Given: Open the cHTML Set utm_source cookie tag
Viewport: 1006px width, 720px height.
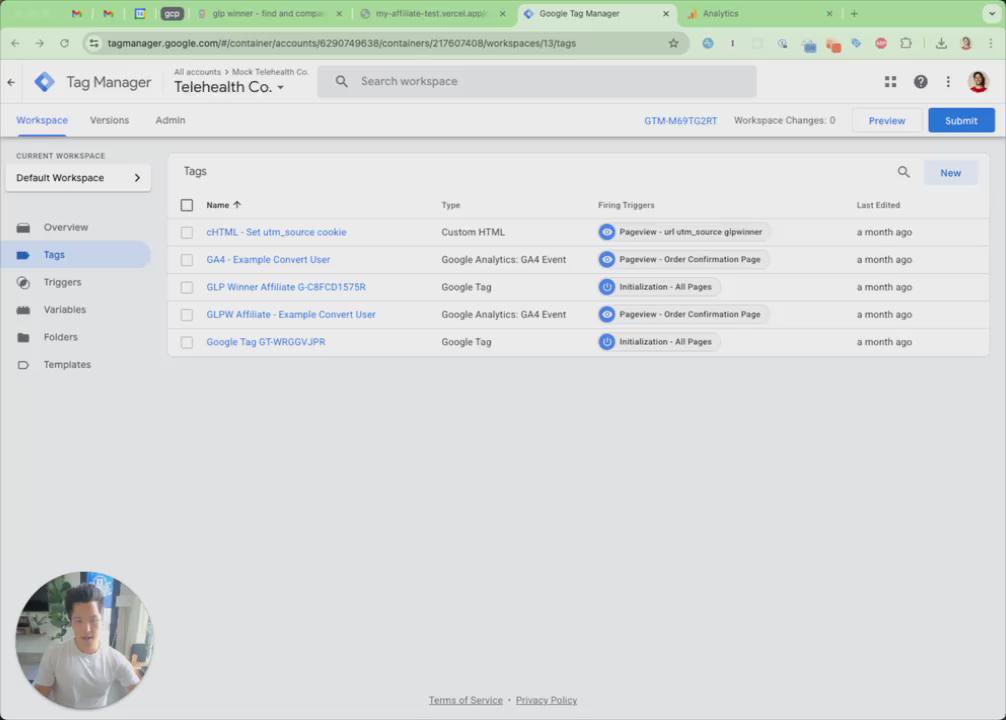Looking at the screenshot, I should 276,232.
